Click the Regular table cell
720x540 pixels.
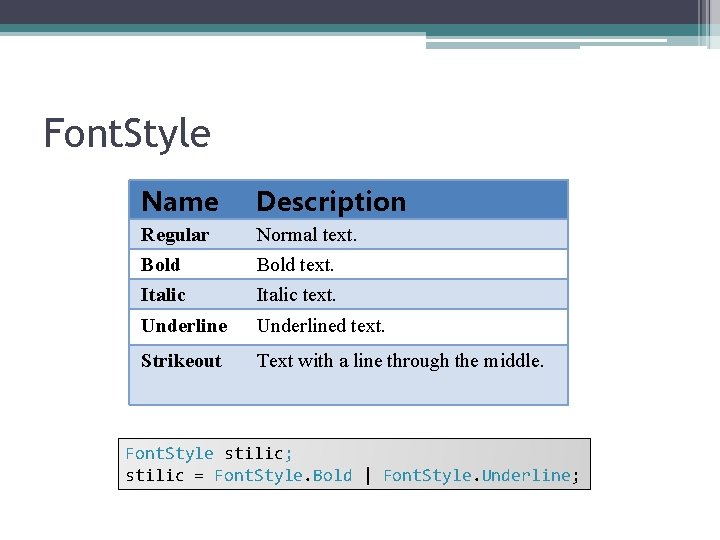[175, 235]
